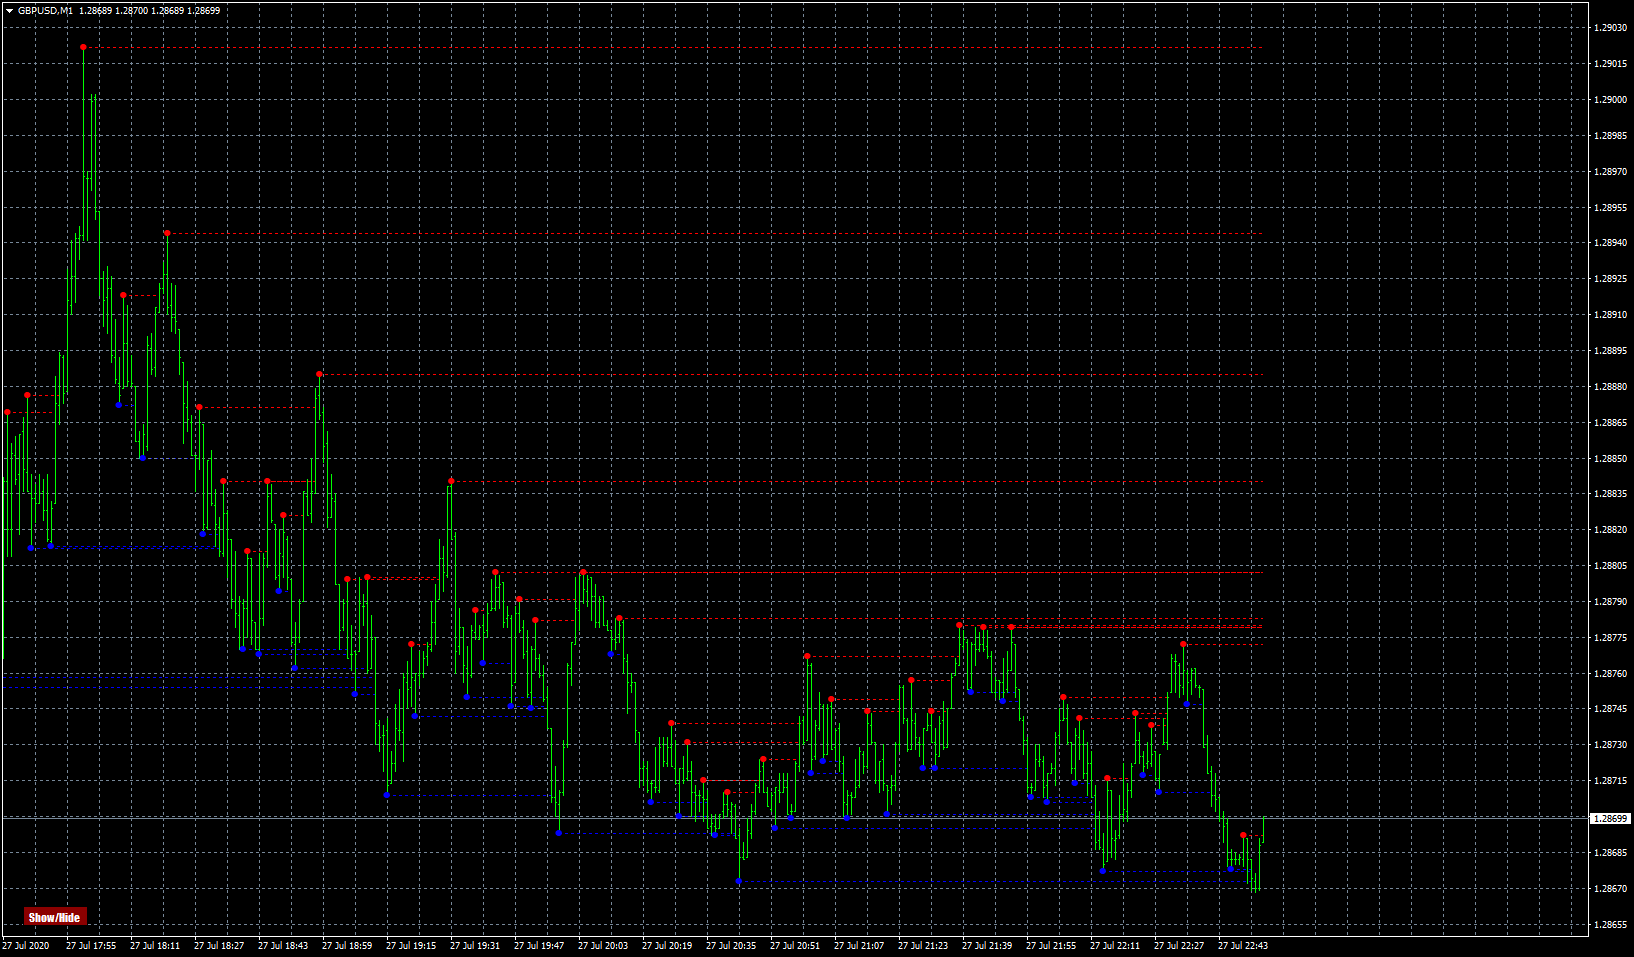Click time axis label 27 Jul 19:47
1634x957 pixels.
click(x=539, y=946)
